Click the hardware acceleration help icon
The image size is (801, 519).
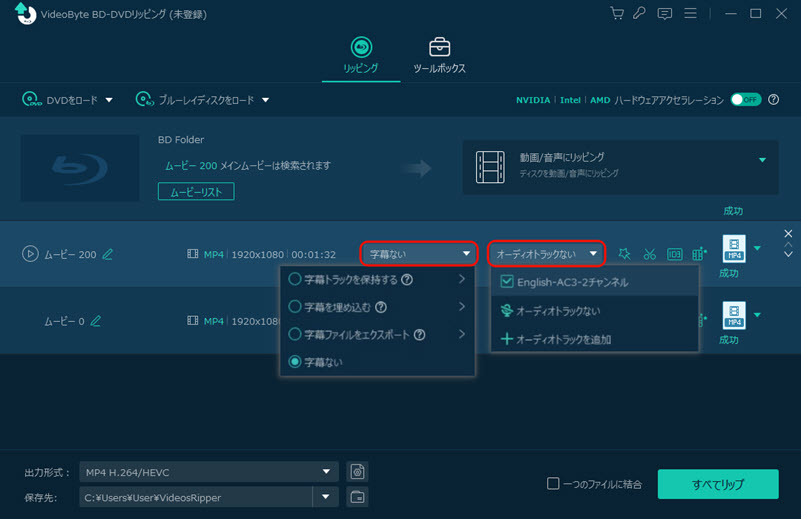[x=773, y=100]
